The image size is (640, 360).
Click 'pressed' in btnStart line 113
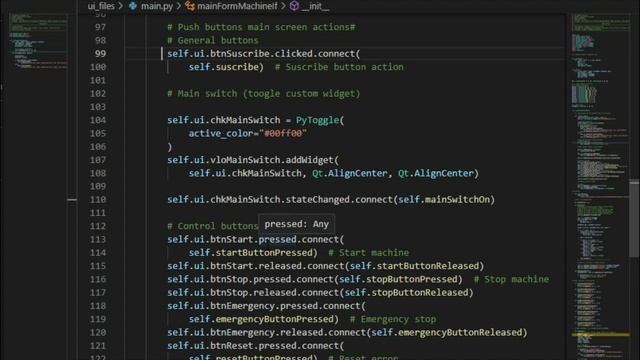278,239
